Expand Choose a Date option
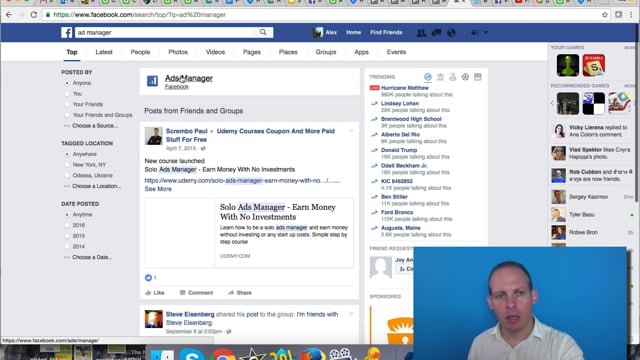Viewport: 640px width, 360px height. 92,257
